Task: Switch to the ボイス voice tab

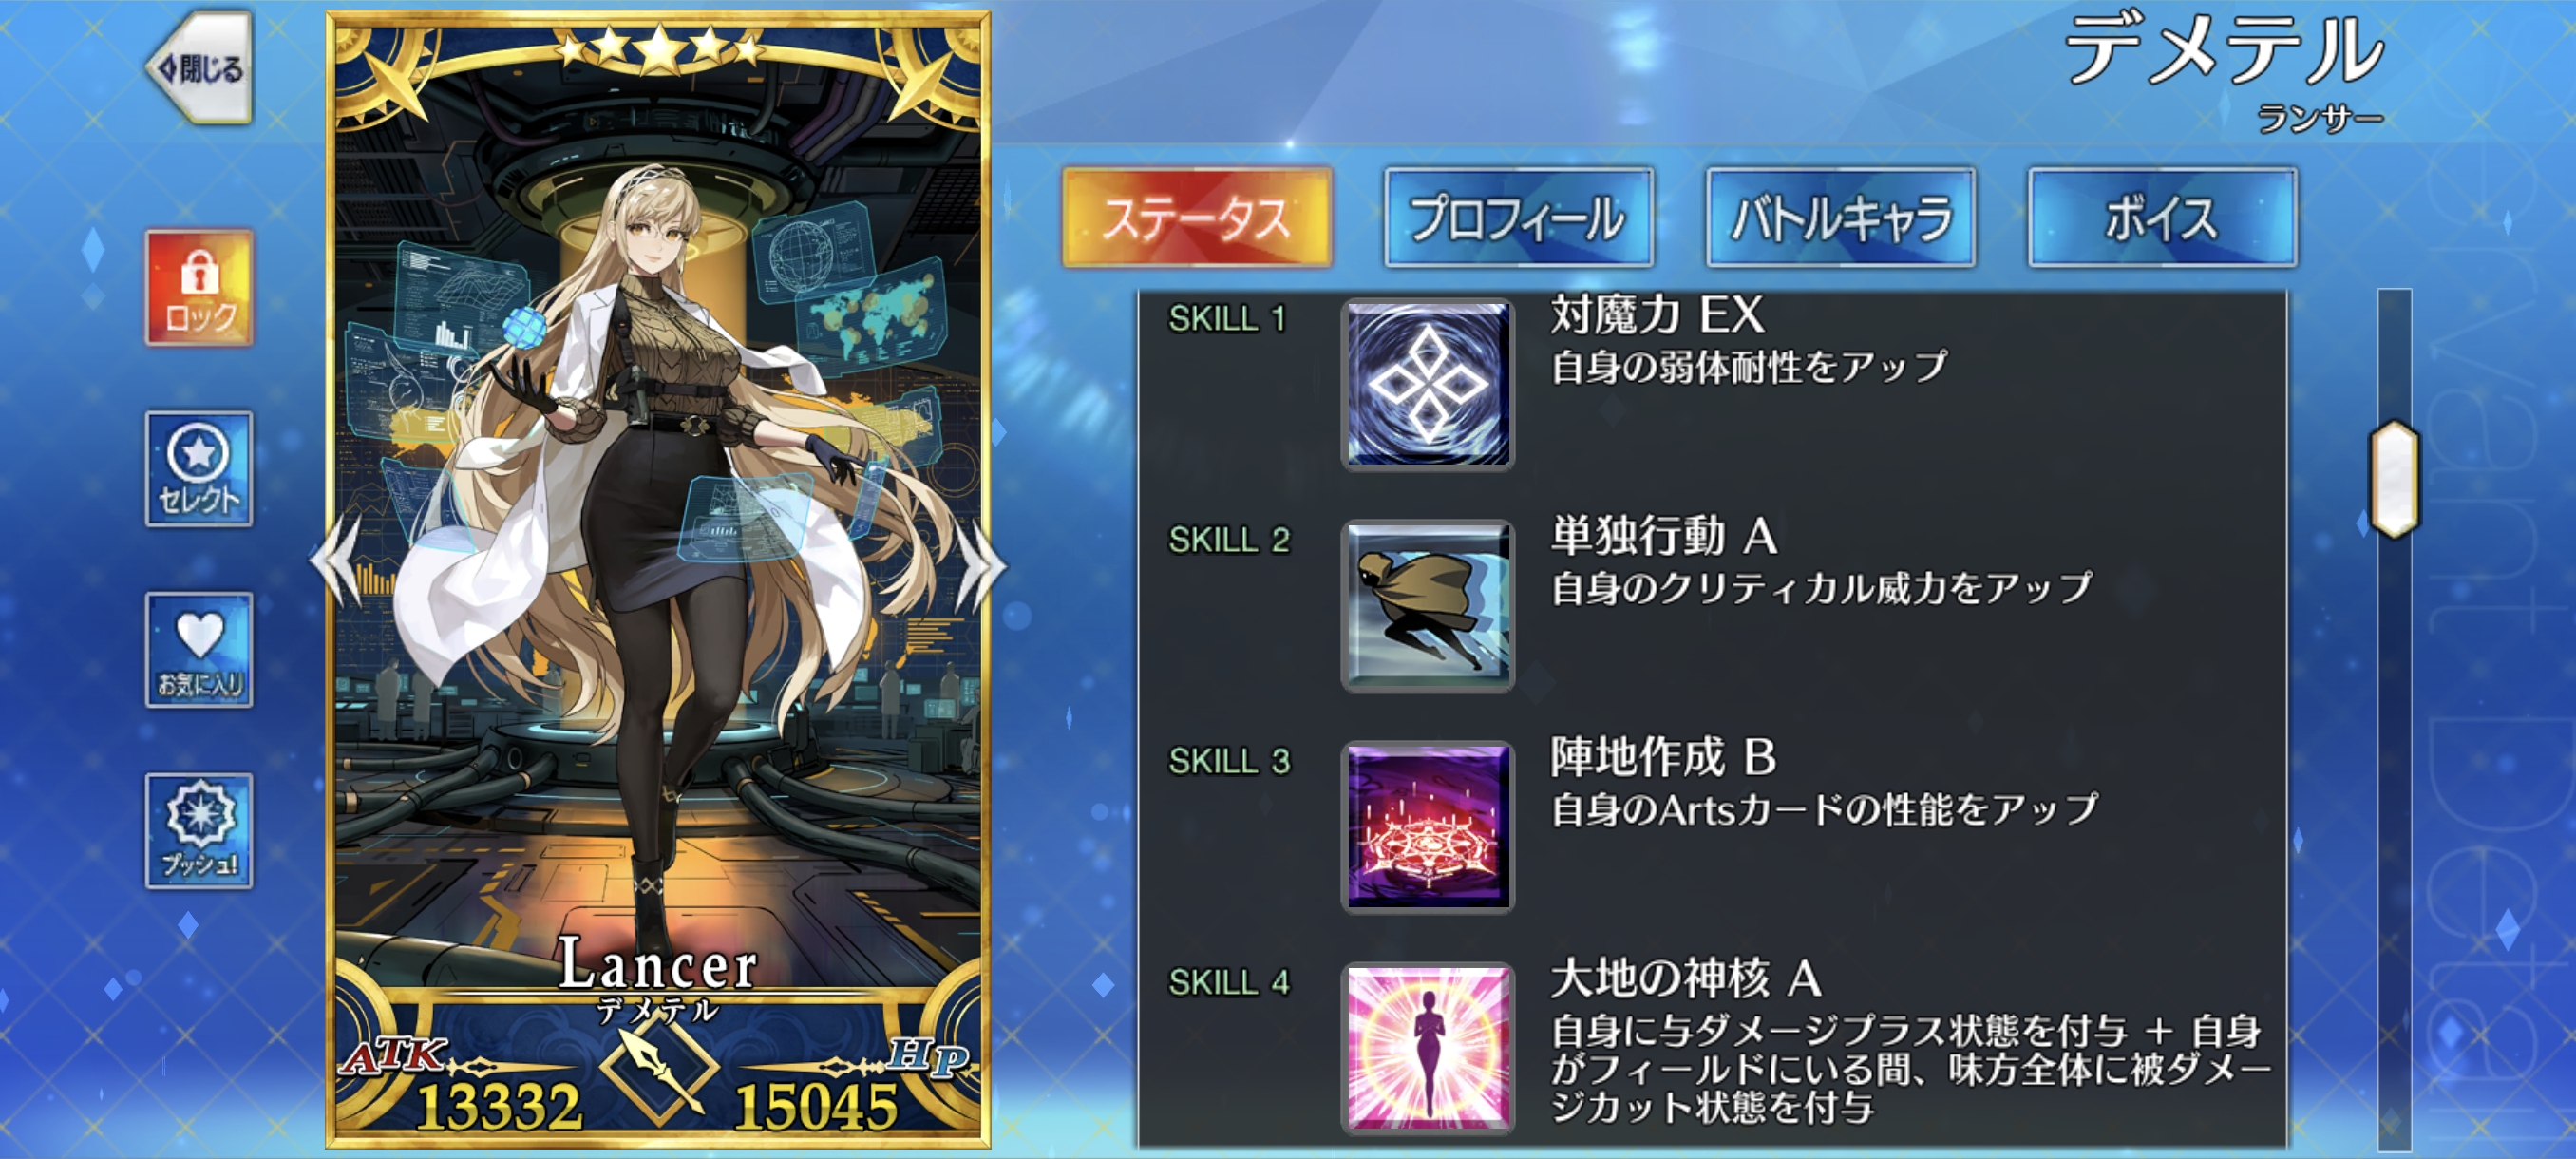Action: coord(2162,218)
